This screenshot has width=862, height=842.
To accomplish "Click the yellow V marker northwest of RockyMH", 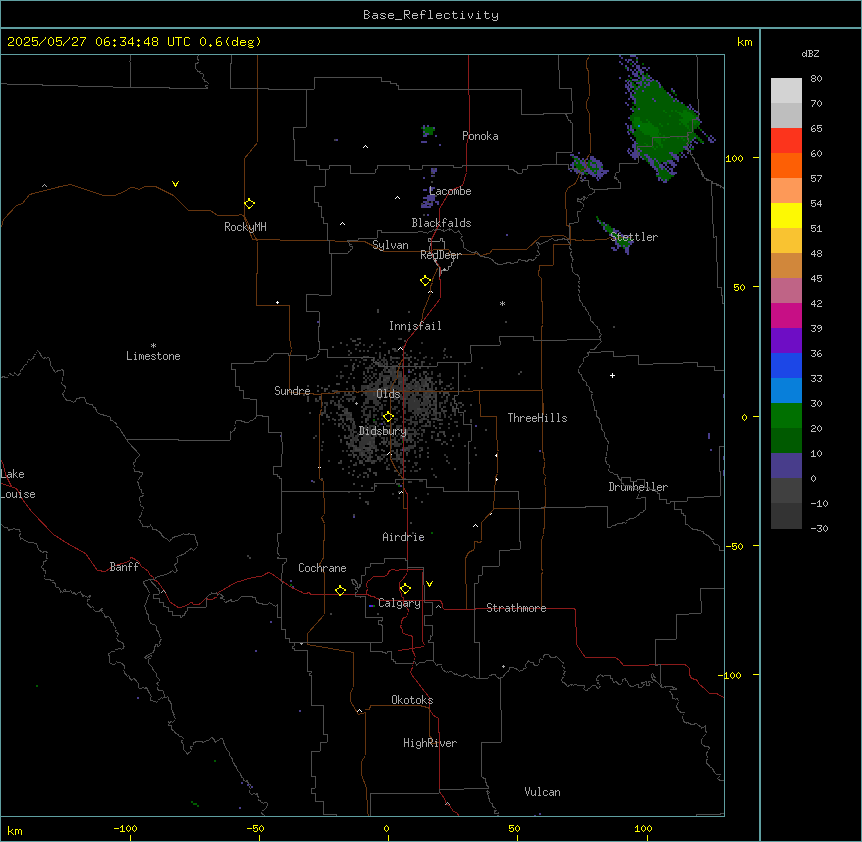I will coord(175,184).
